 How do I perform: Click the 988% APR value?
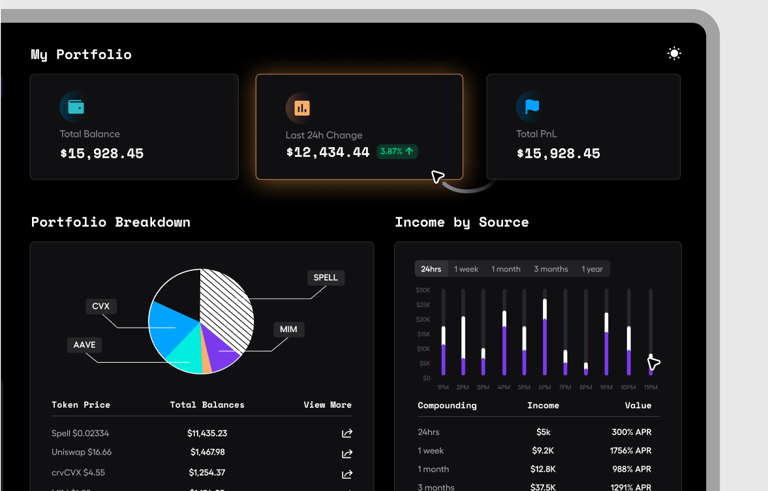tap(632, 469)
